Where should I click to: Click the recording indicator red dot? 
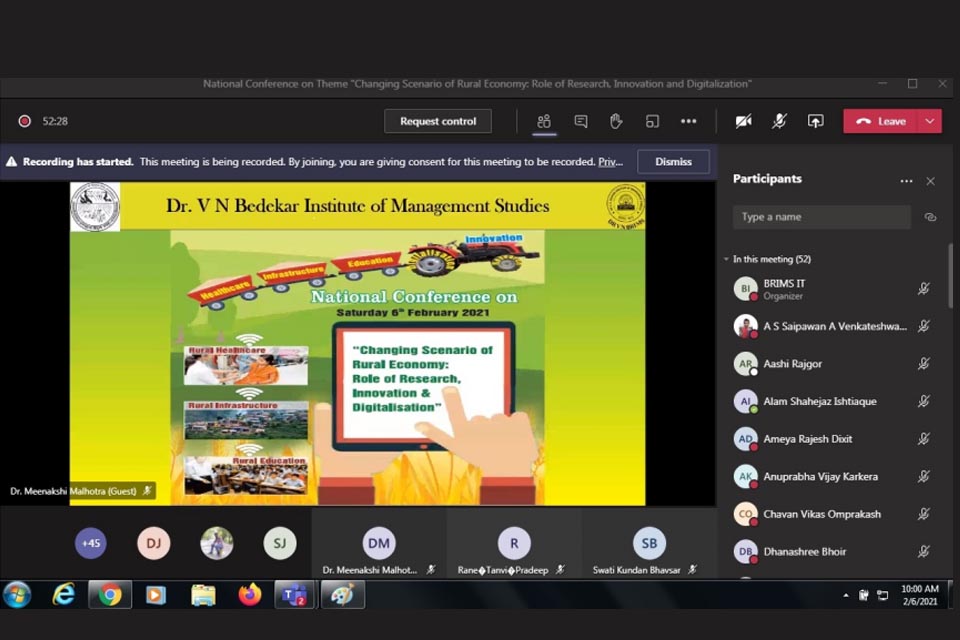[24, 121]
